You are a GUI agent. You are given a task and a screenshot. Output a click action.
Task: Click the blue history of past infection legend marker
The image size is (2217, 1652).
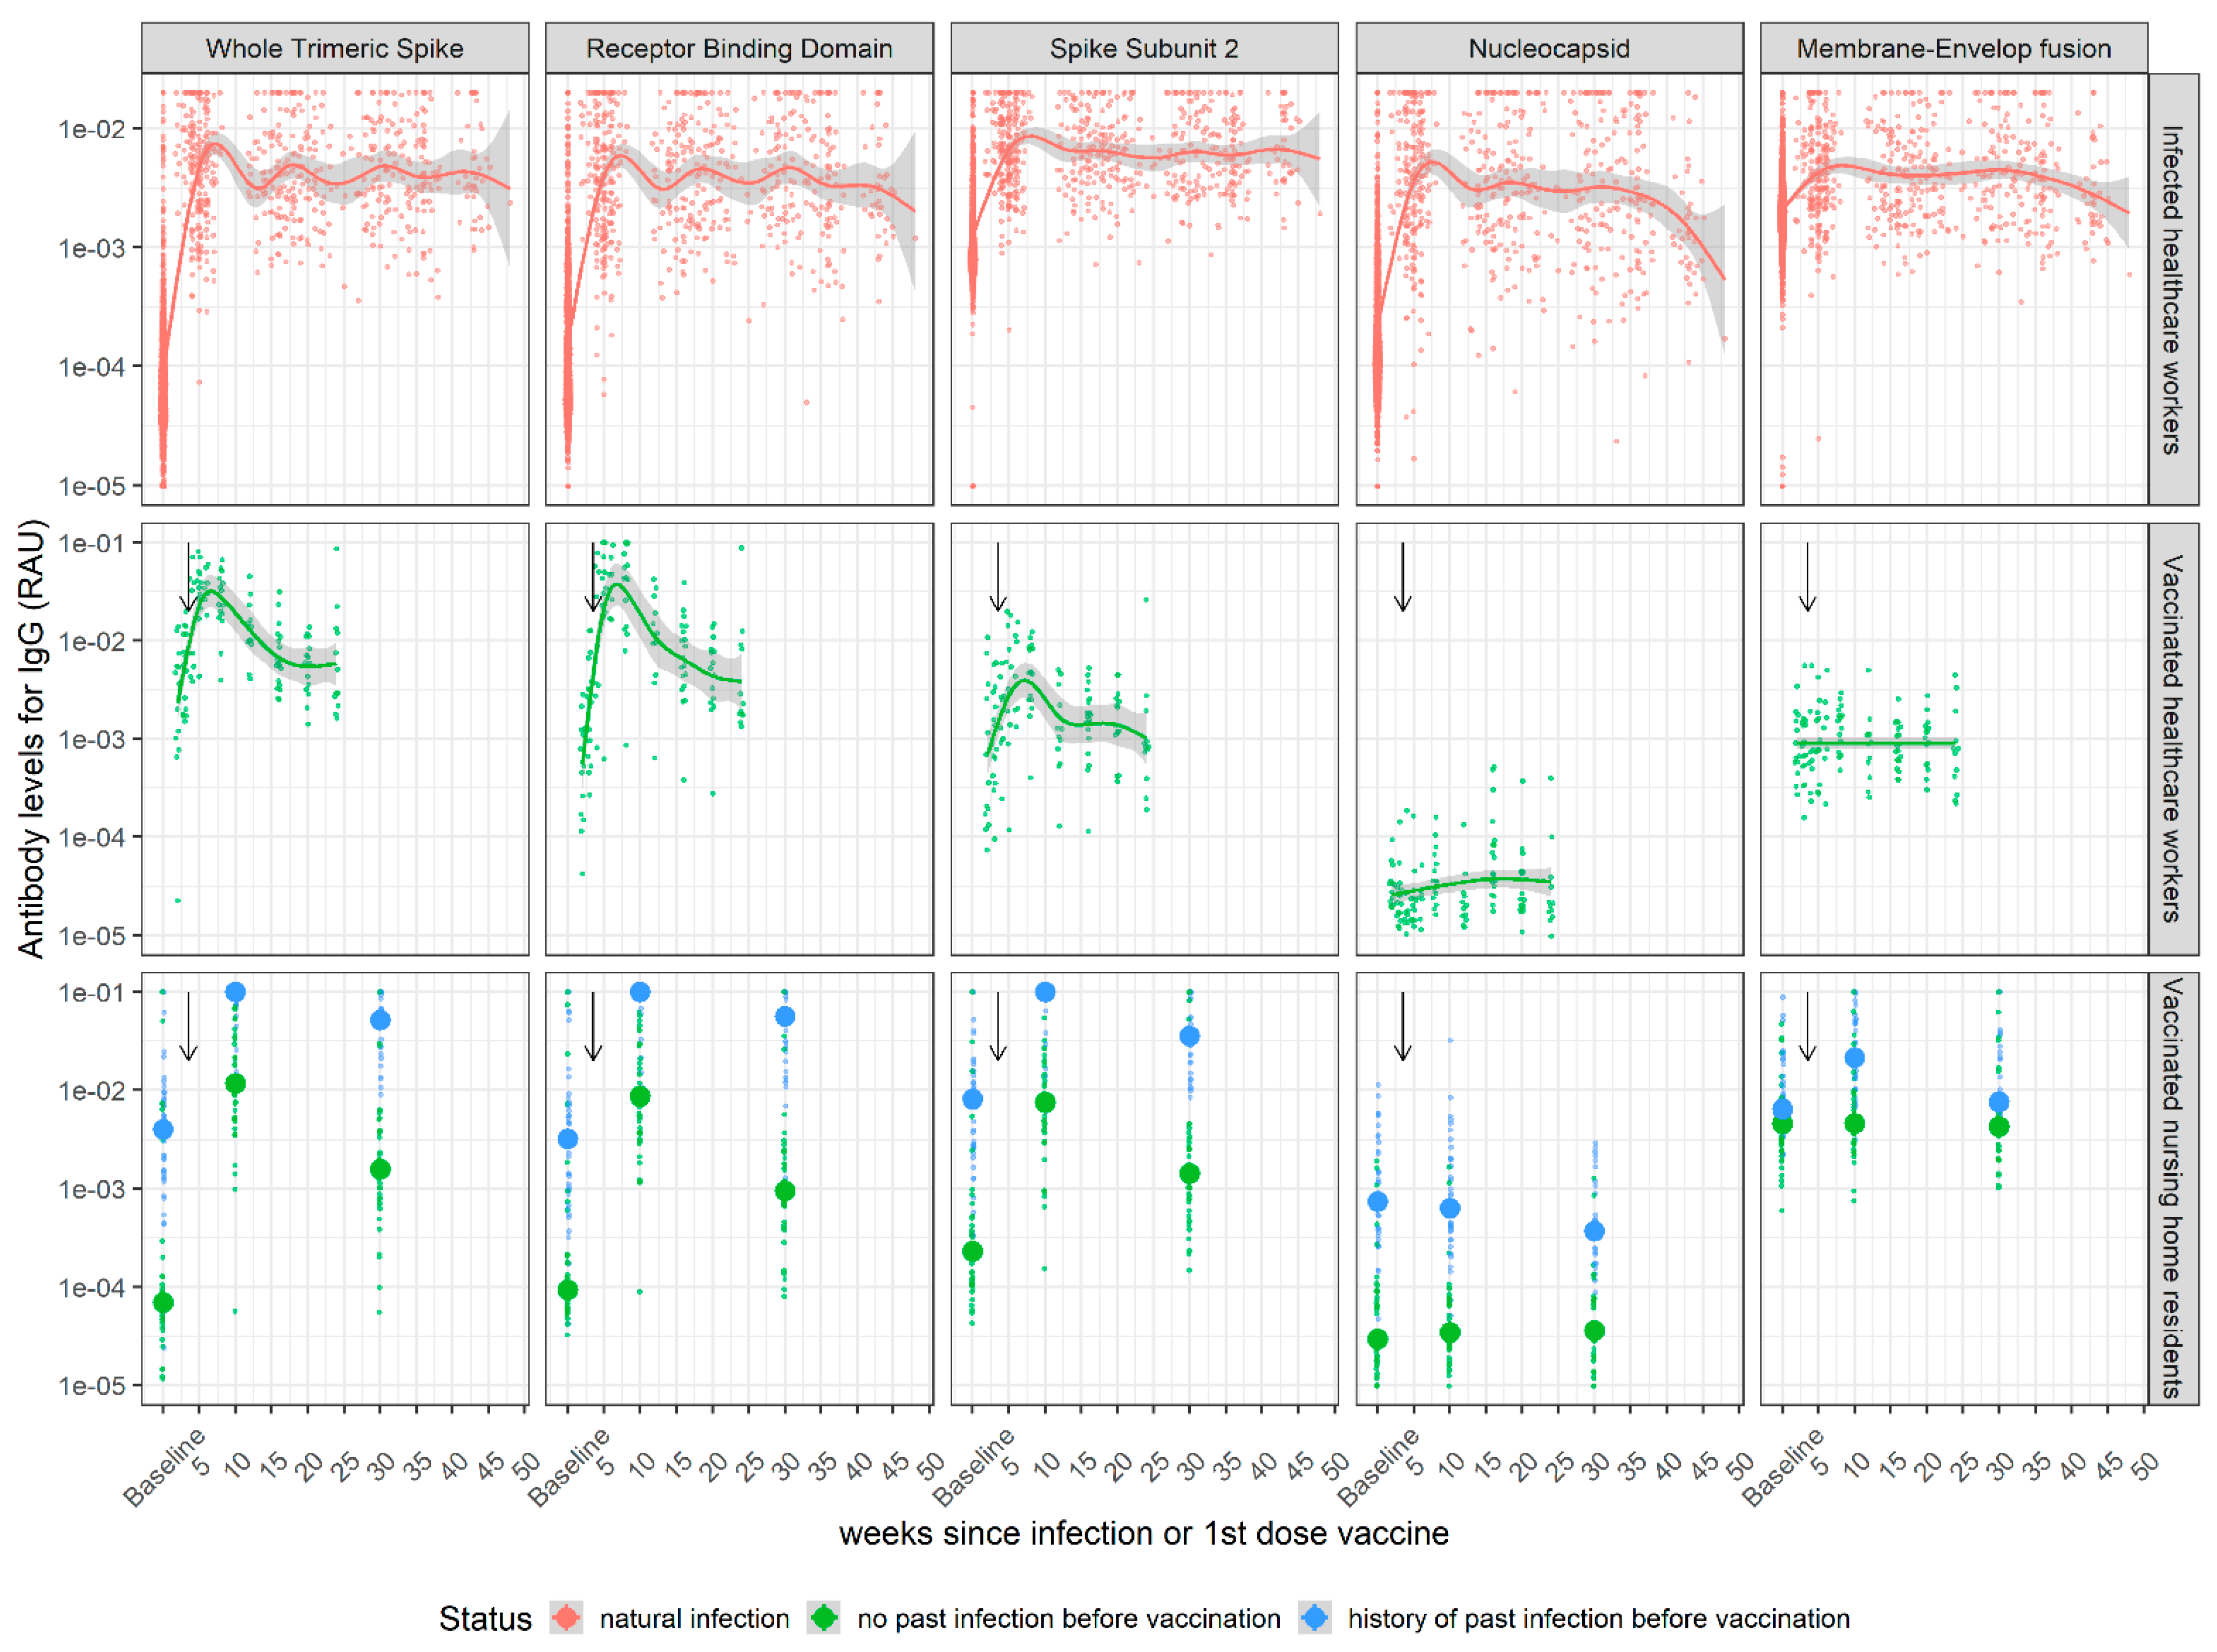[x=1315, y=1617]
